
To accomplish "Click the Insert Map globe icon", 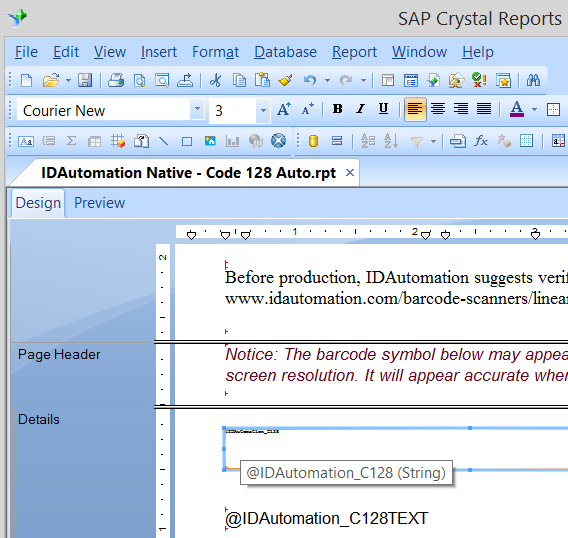I will point(256,141).
